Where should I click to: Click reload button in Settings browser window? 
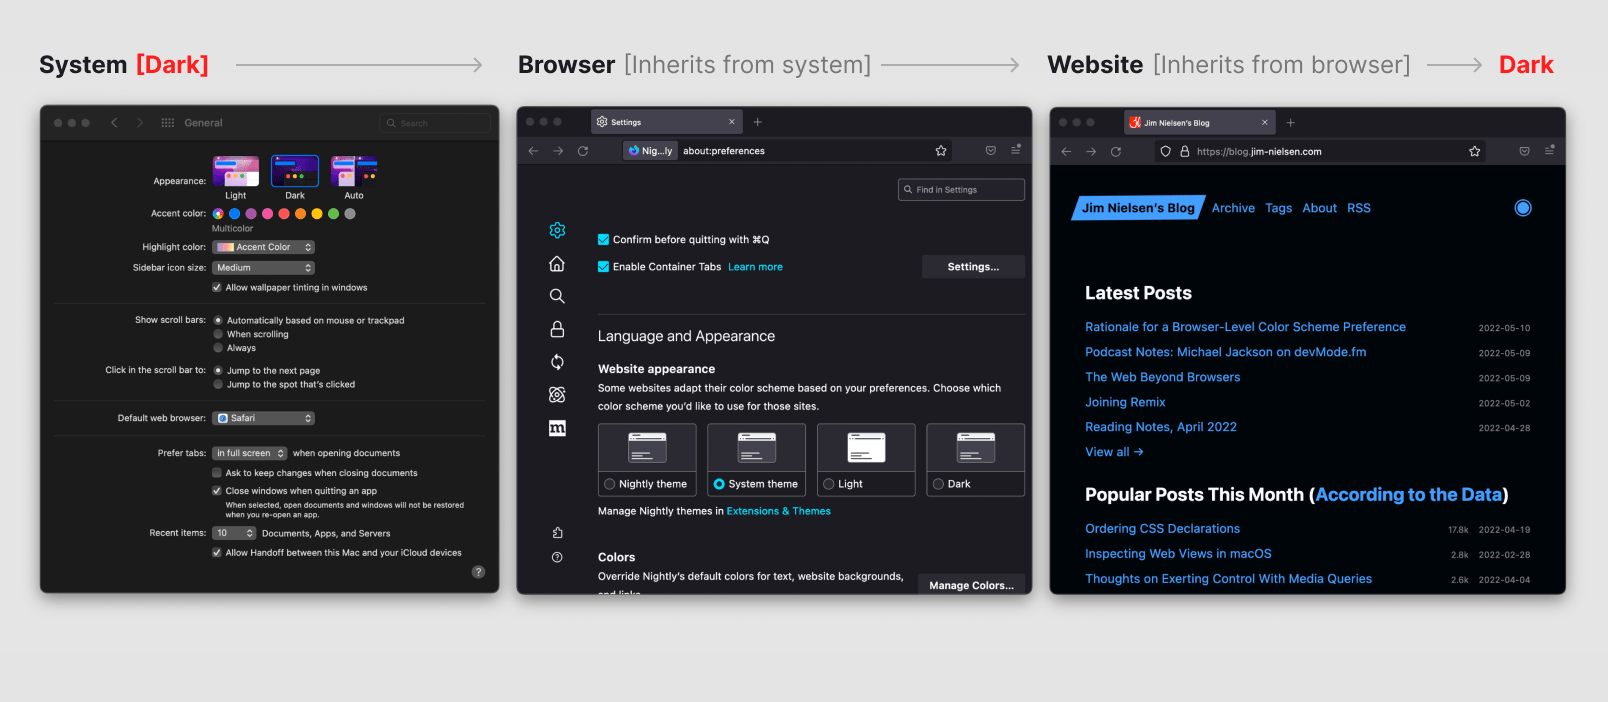coord(583,151)
